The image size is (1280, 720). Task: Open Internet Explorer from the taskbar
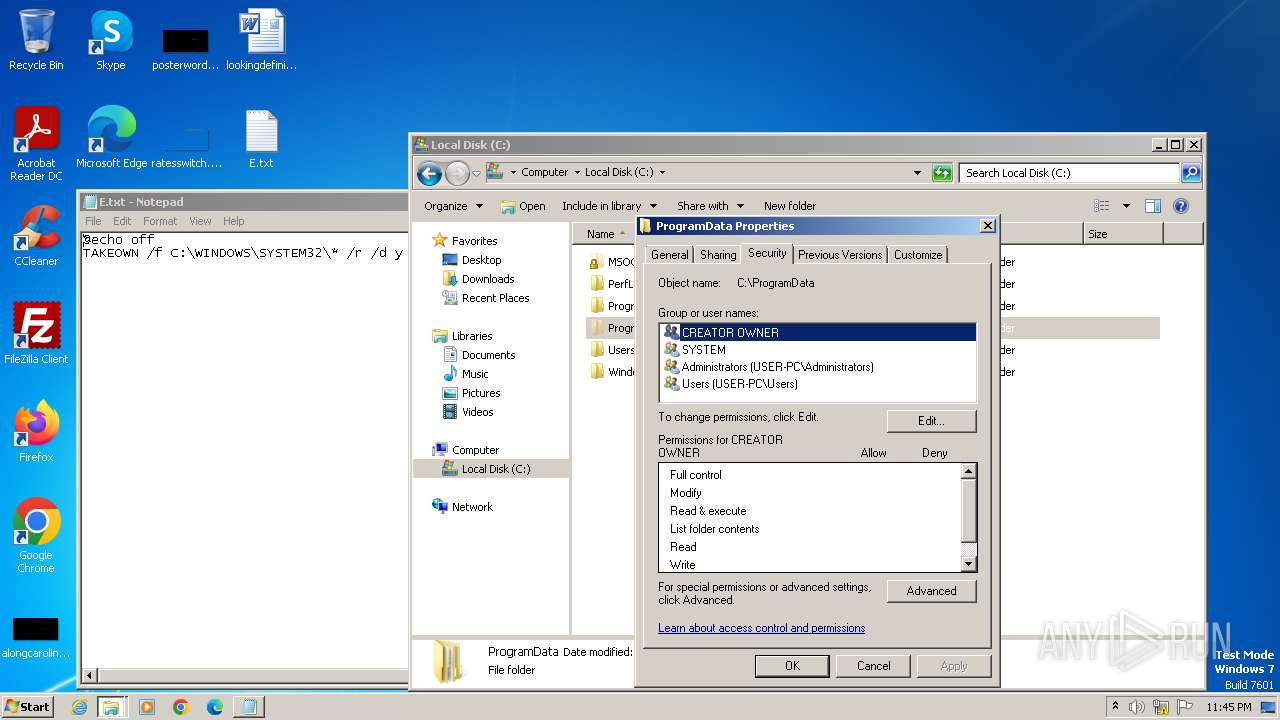click(79, 707)
